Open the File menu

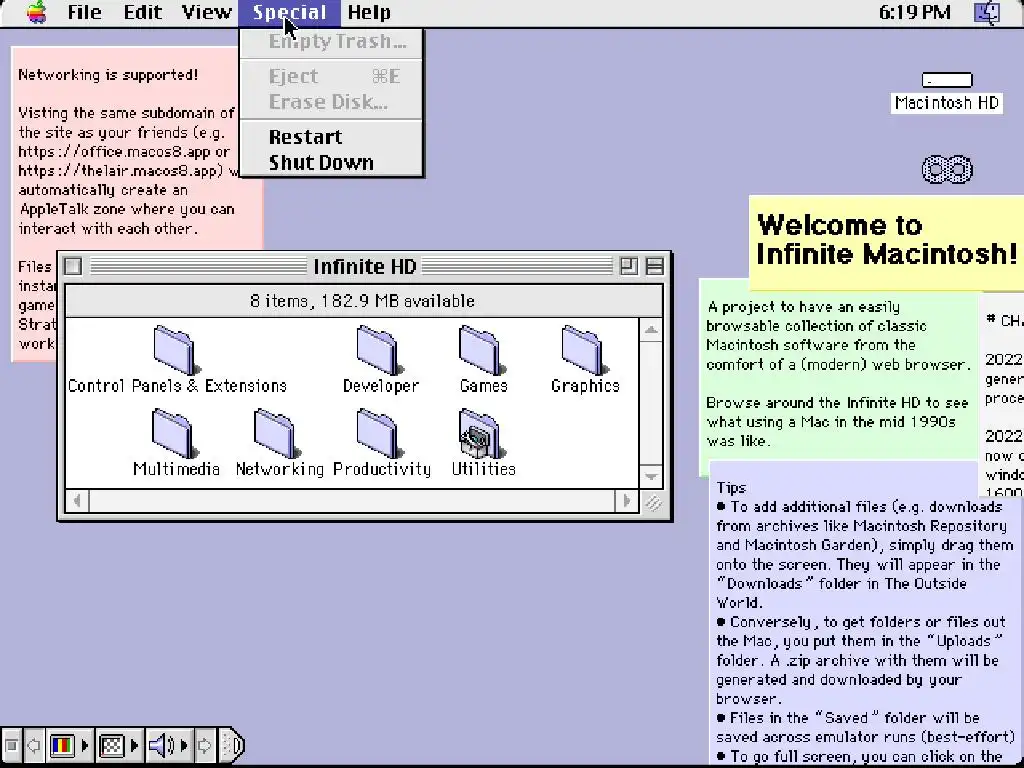[84, 12]
